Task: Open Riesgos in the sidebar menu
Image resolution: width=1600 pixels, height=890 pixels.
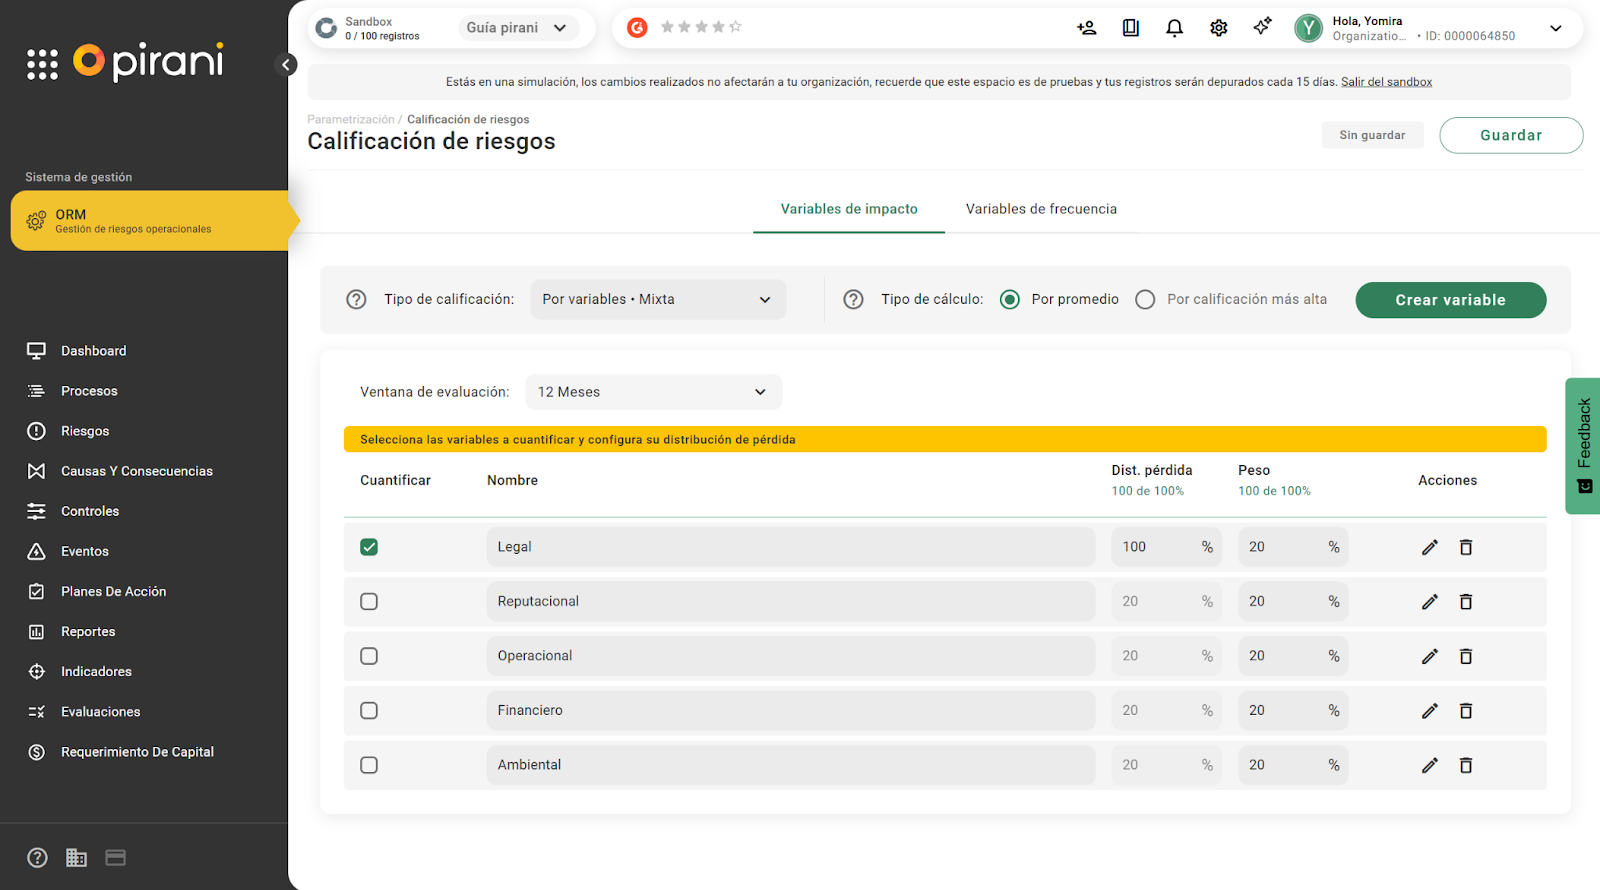Action: 85,431
